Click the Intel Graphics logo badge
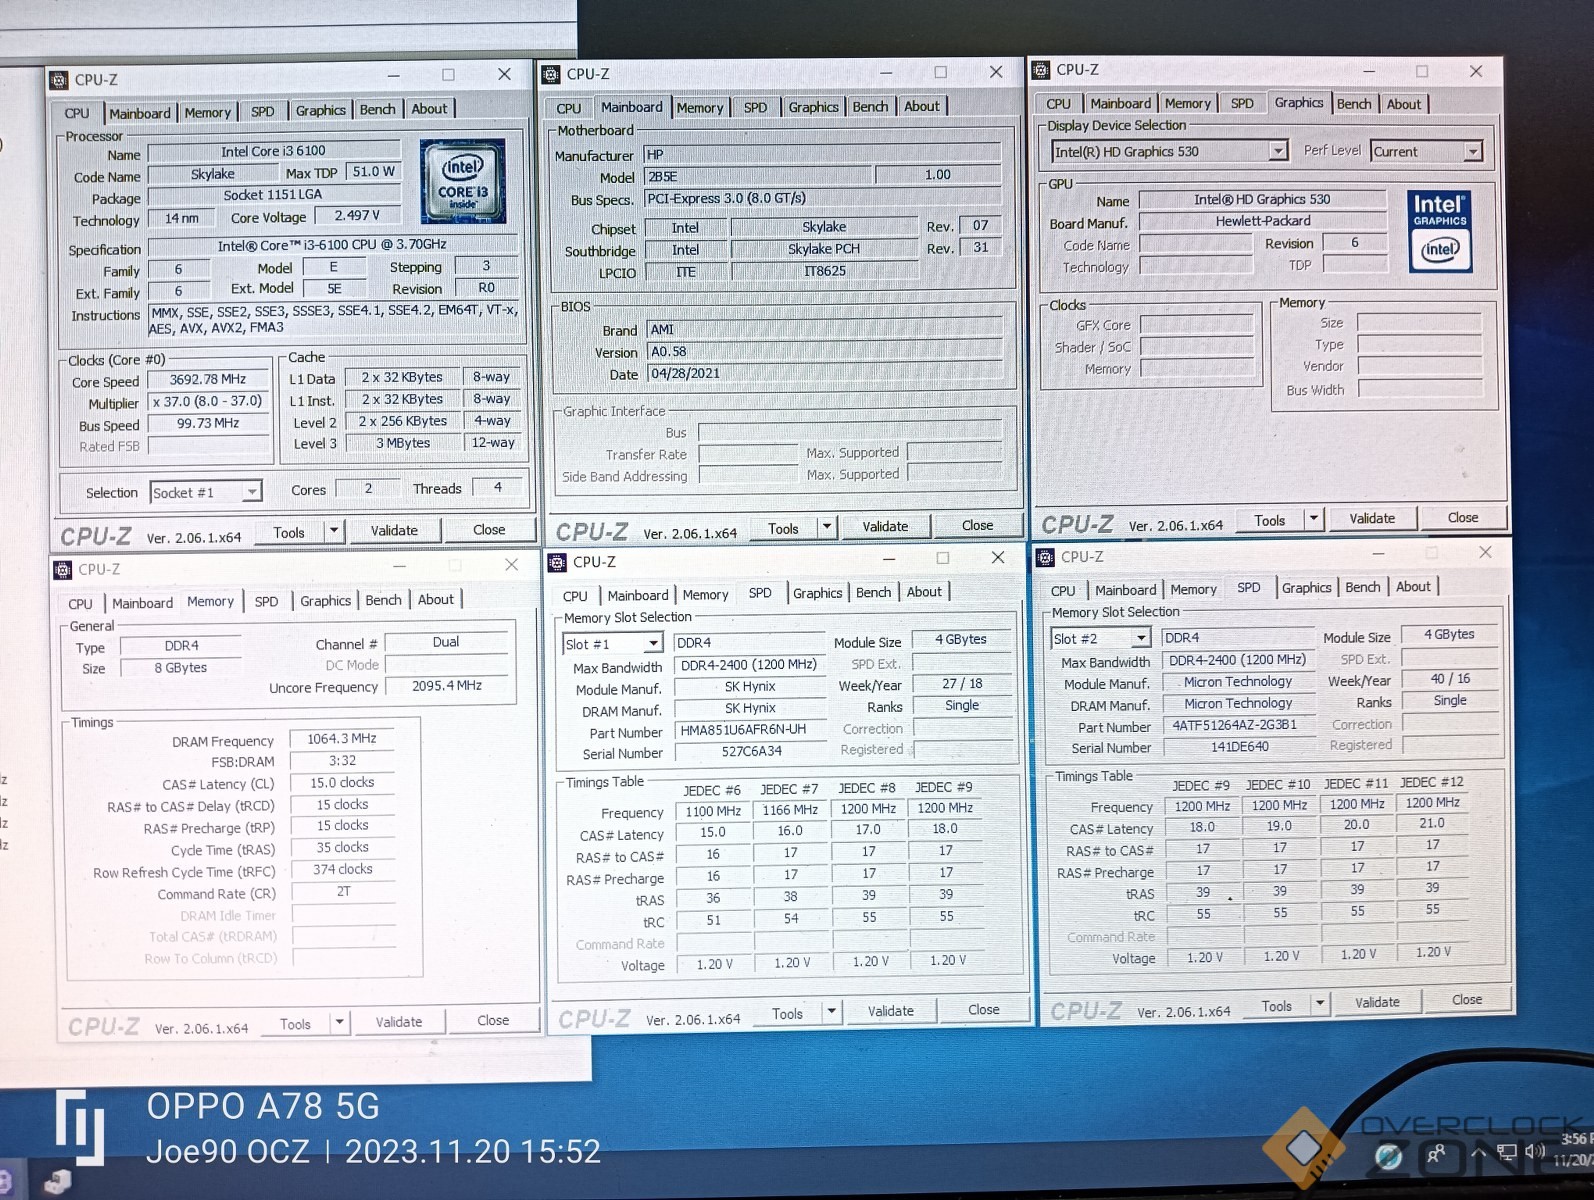Viewport: 1594px width, 1200px height. [1440, 231]
